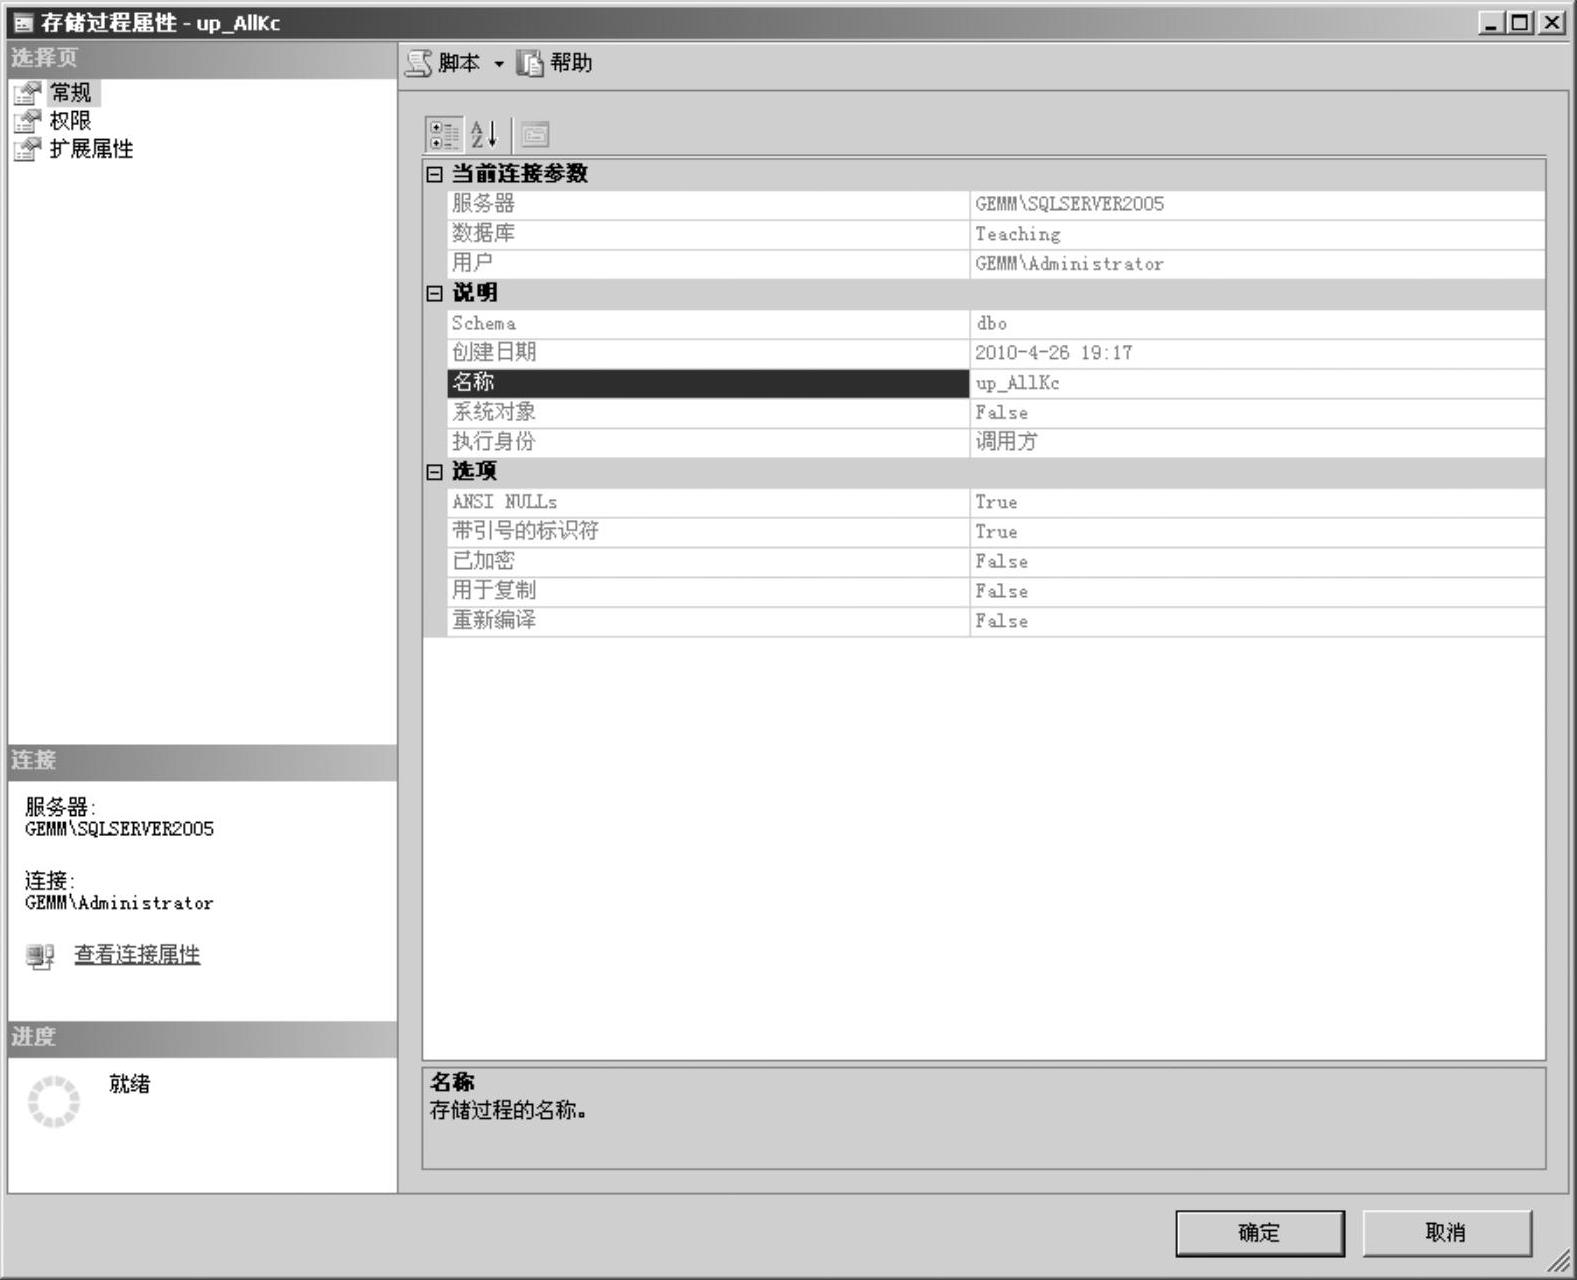1577x1280 pixels.
Task: Select the 带引号的标识符 property row
Action: pos(996,532)
